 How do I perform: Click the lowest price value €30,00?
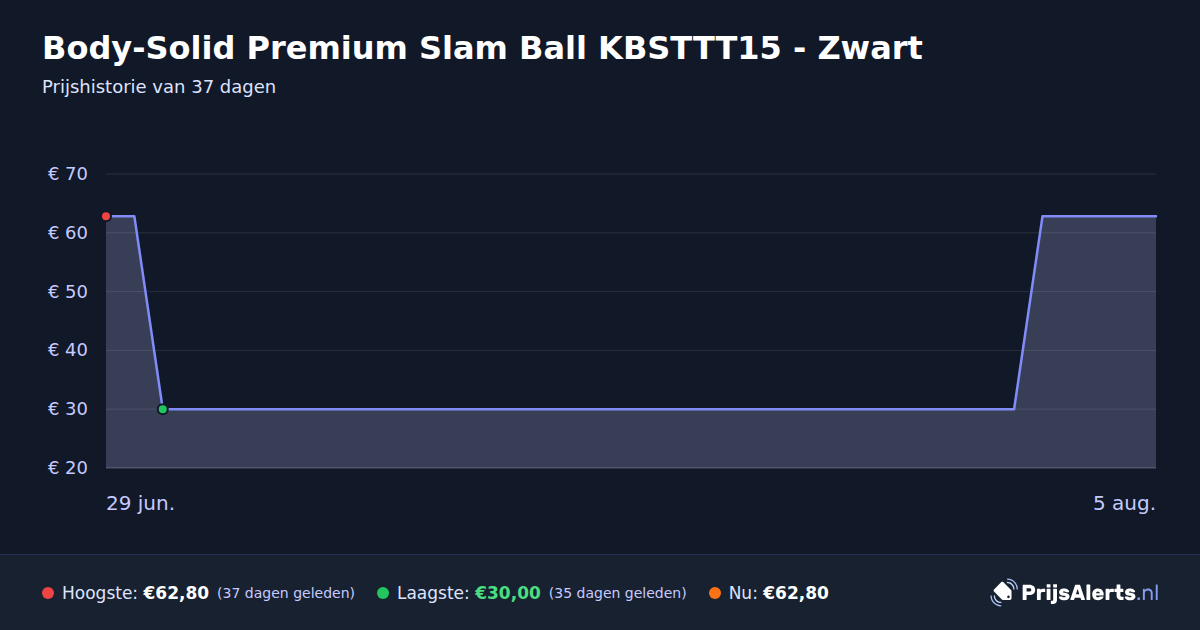507,593
